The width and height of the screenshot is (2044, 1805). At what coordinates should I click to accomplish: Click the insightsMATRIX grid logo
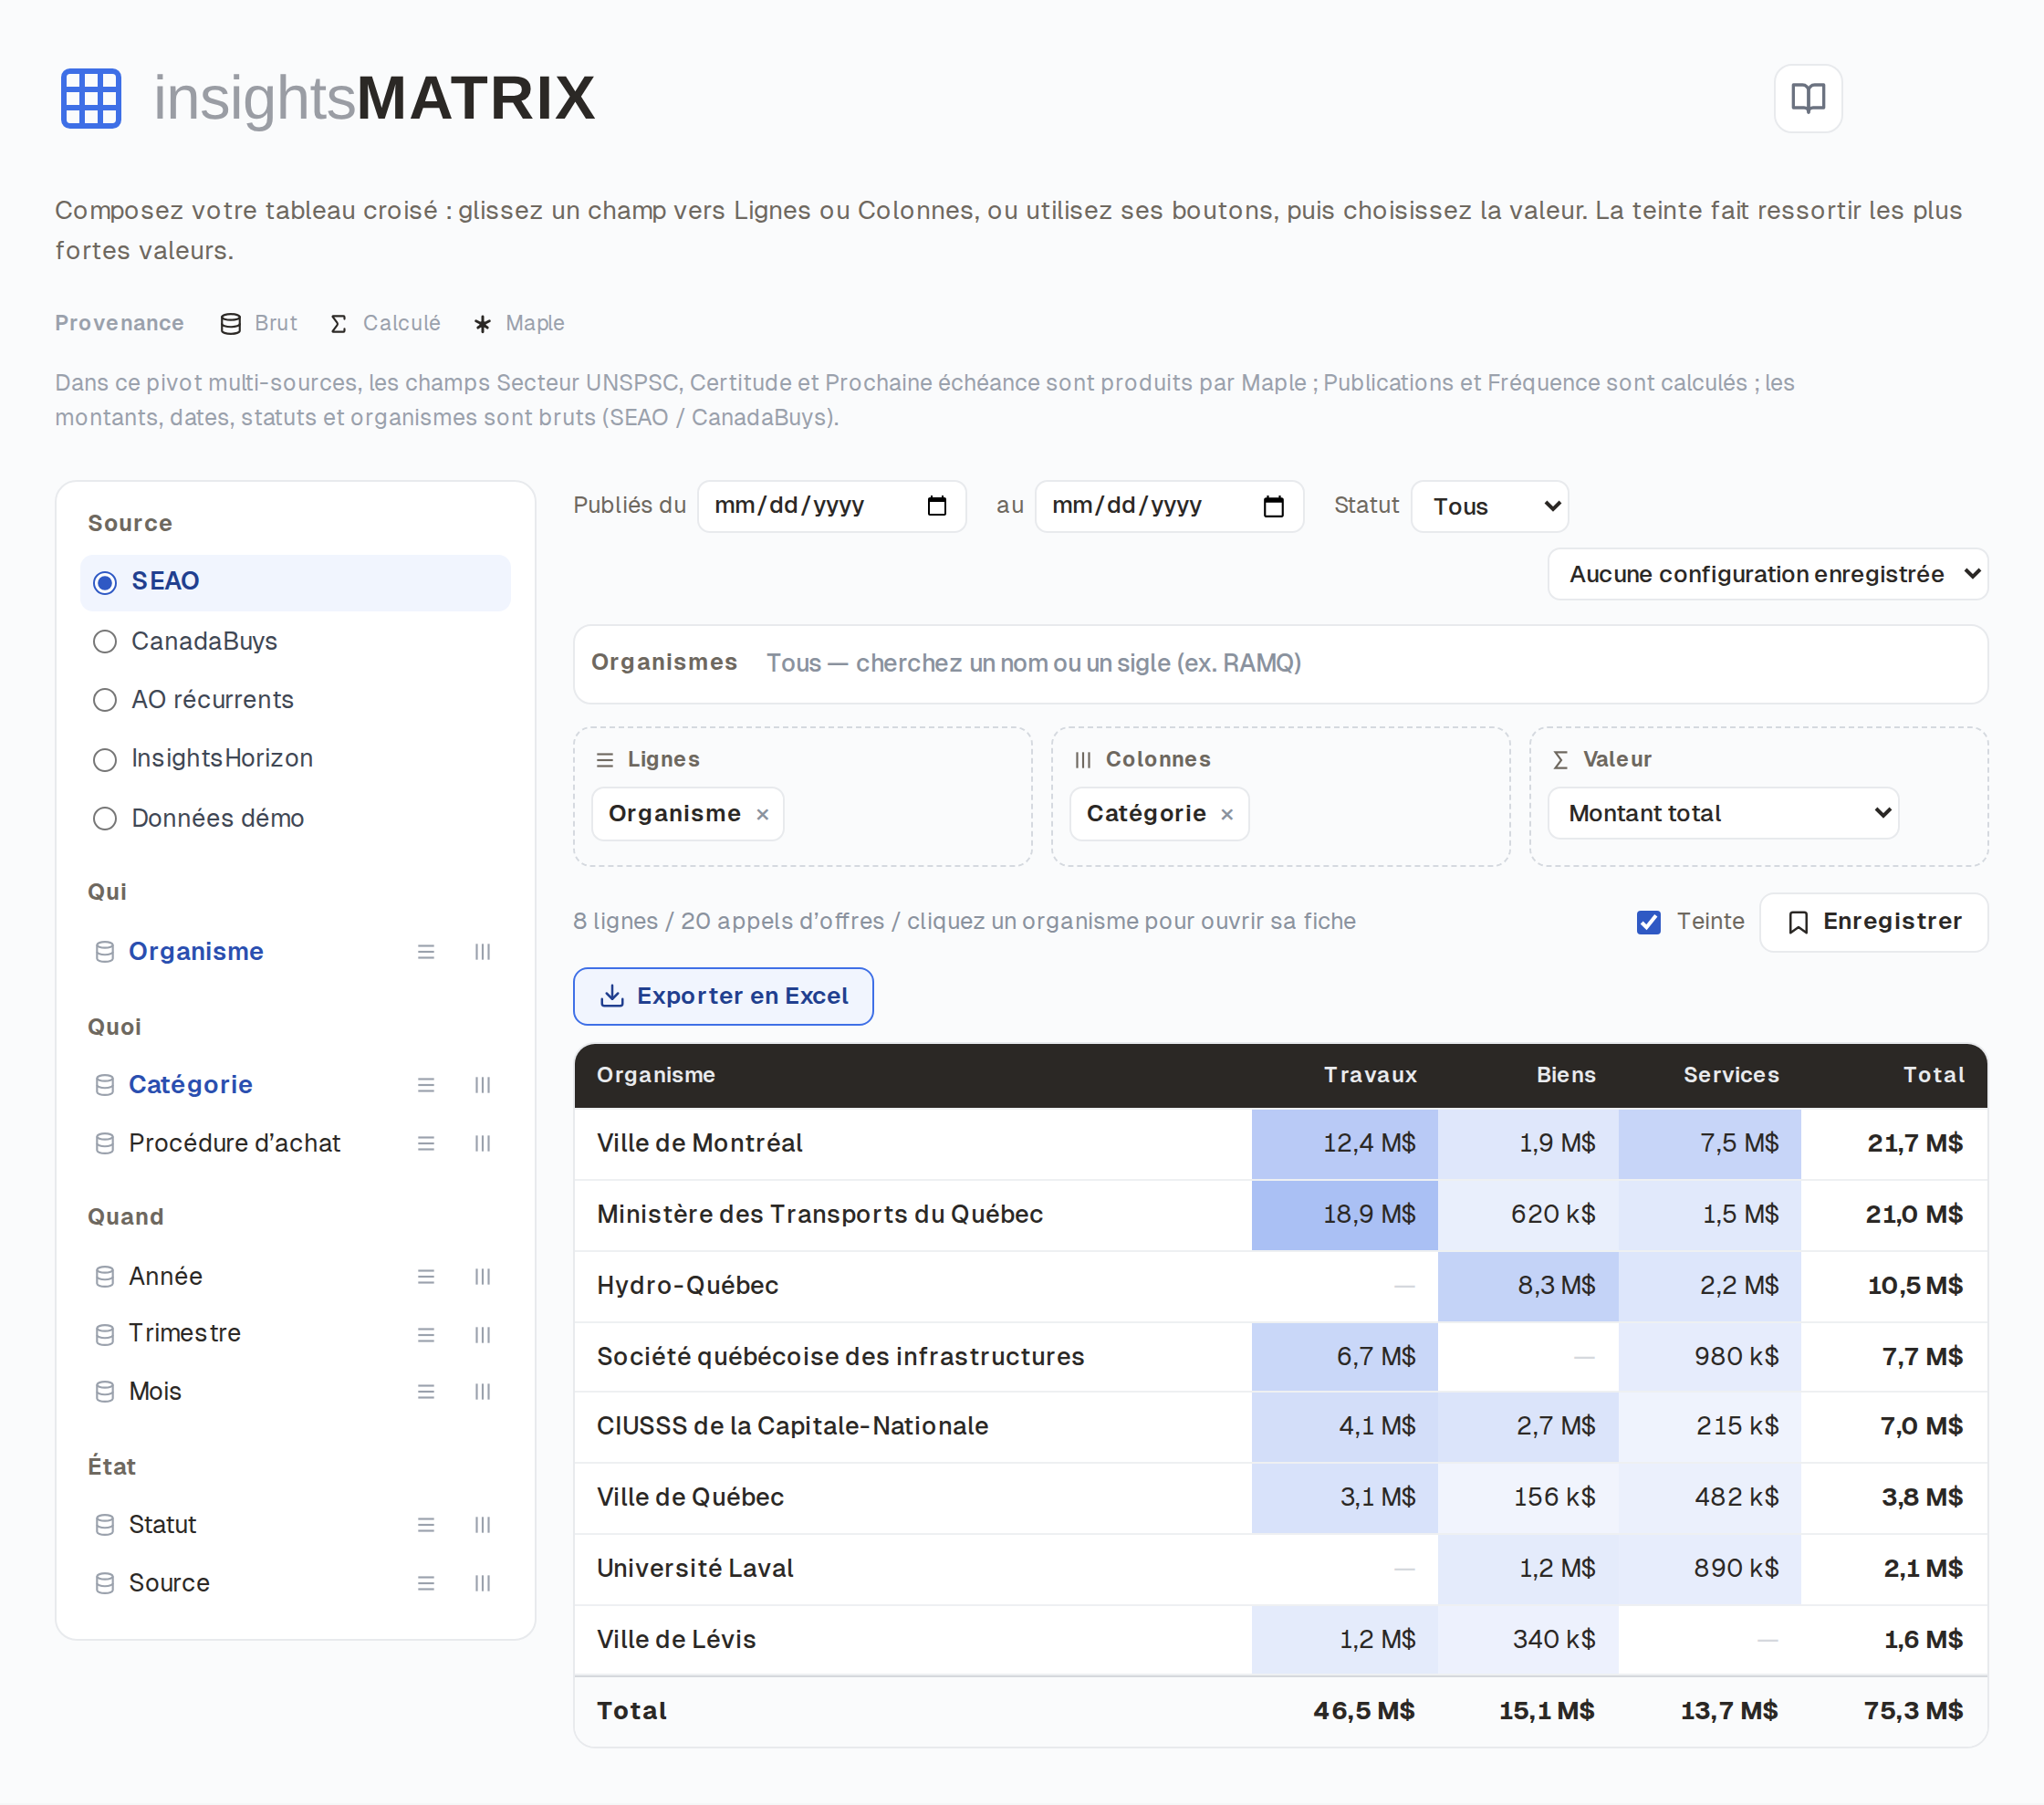click(x=91, y=98)
